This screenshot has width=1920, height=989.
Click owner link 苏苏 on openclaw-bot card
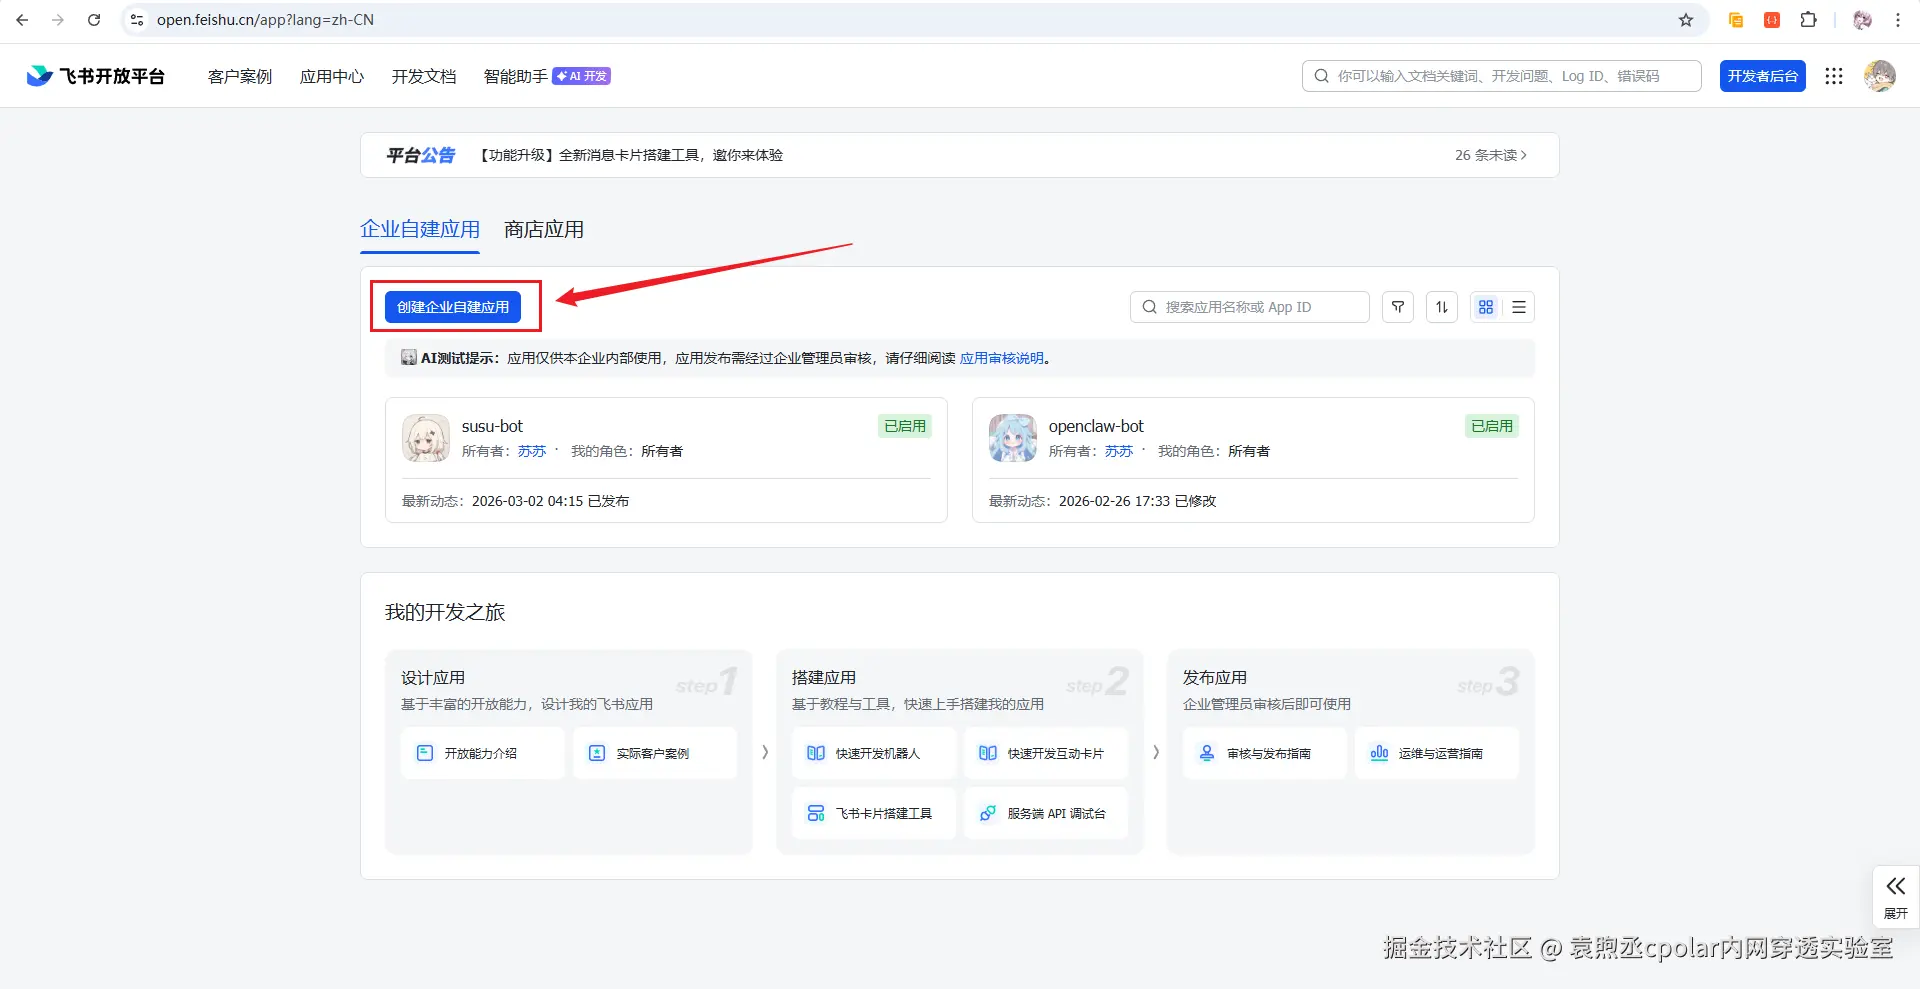click(1119, 451)
